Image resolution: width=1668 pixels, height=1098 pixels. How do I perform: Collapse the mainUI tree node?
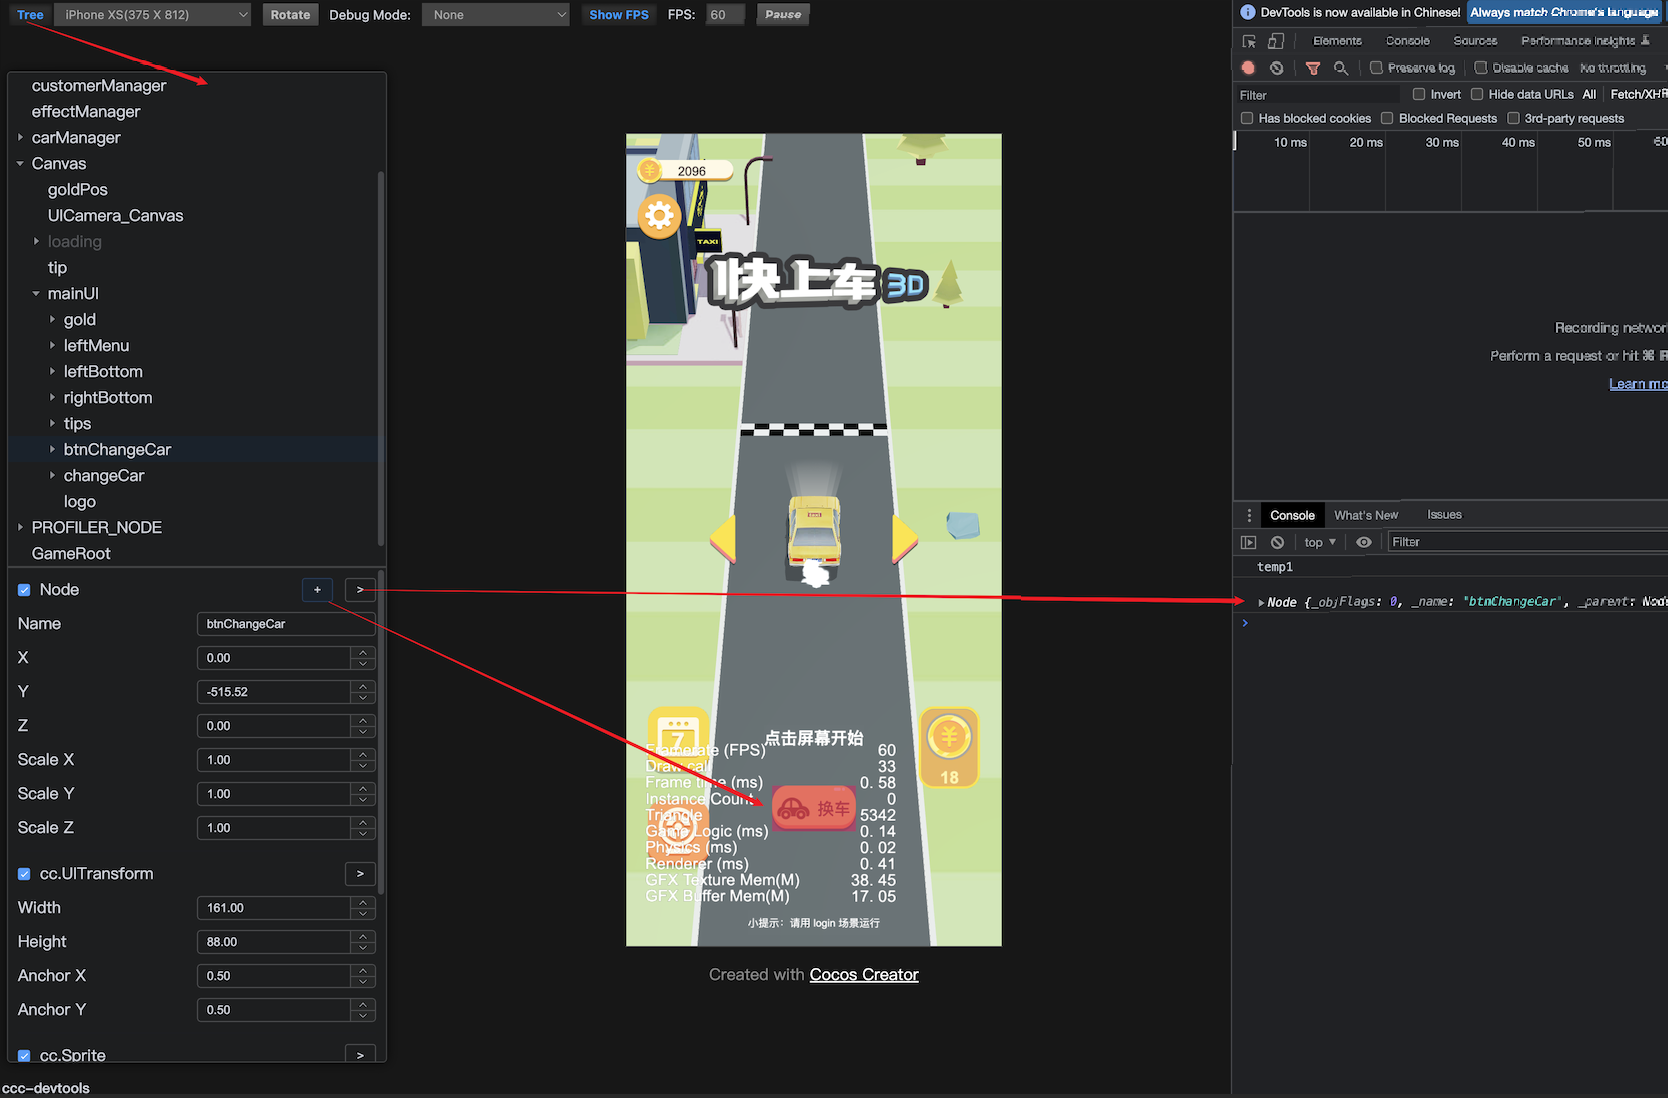click(37, 293)
